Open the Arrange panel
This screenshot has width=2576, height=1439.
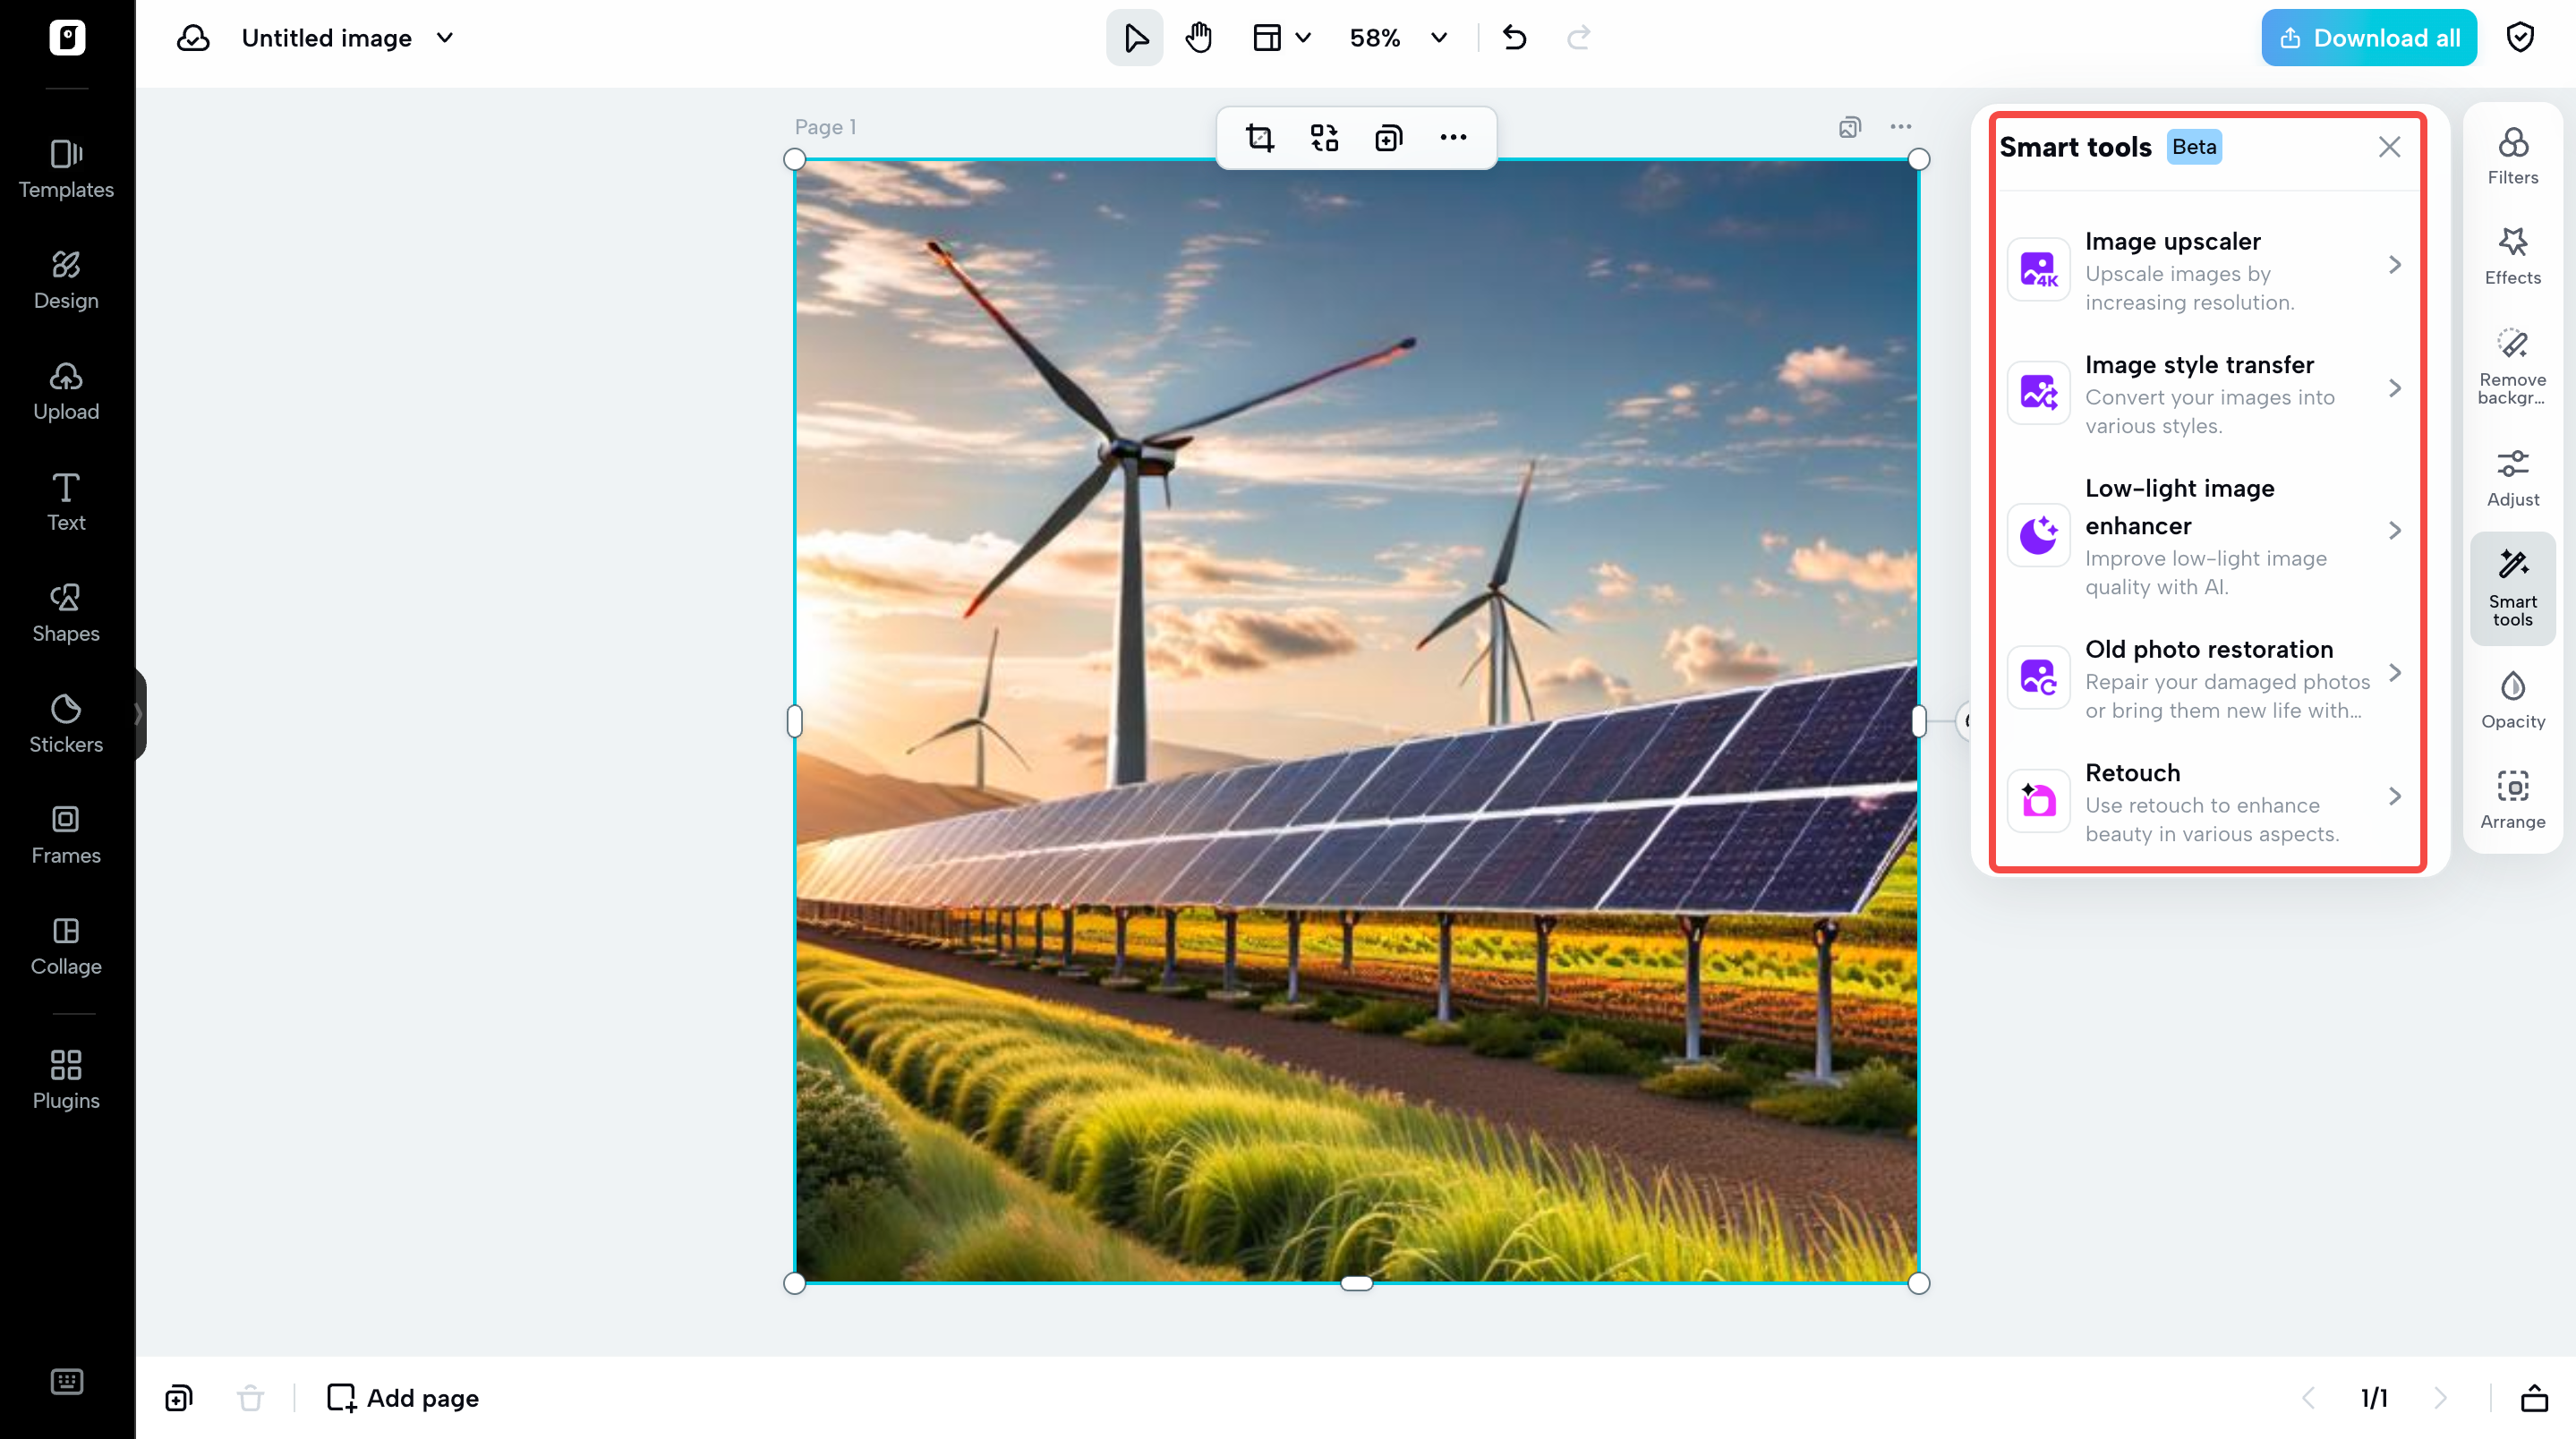(x=2512, y=800)
